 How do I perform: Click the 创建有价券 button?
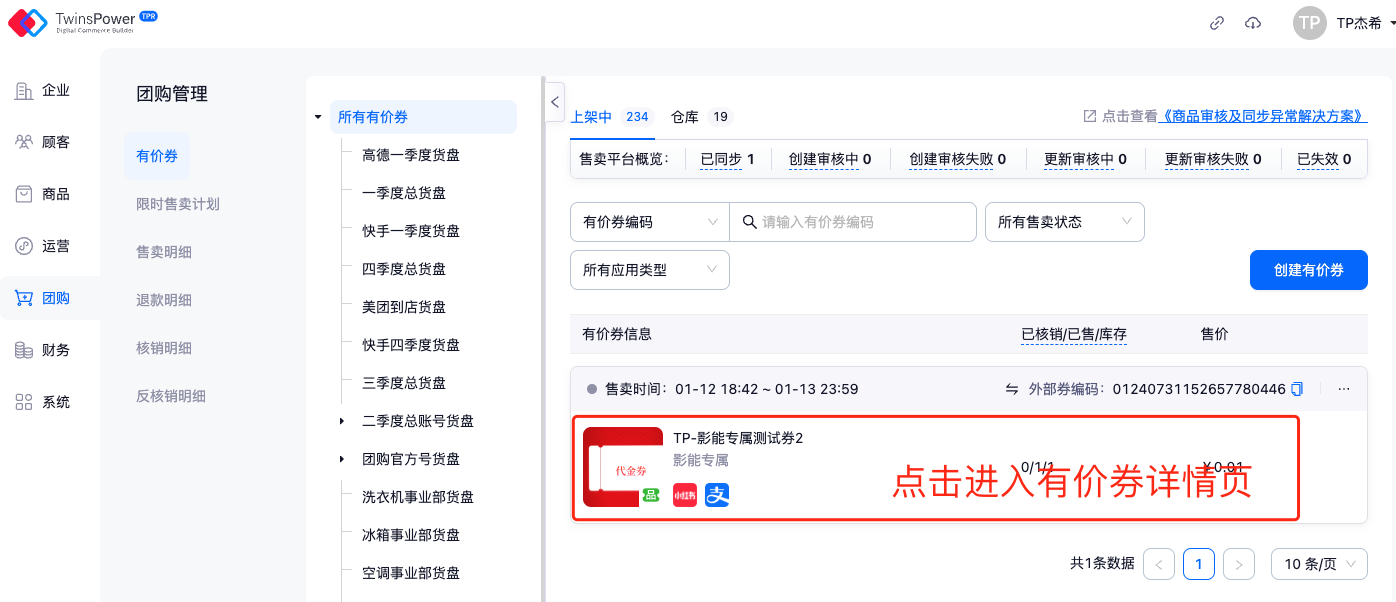1308,270
